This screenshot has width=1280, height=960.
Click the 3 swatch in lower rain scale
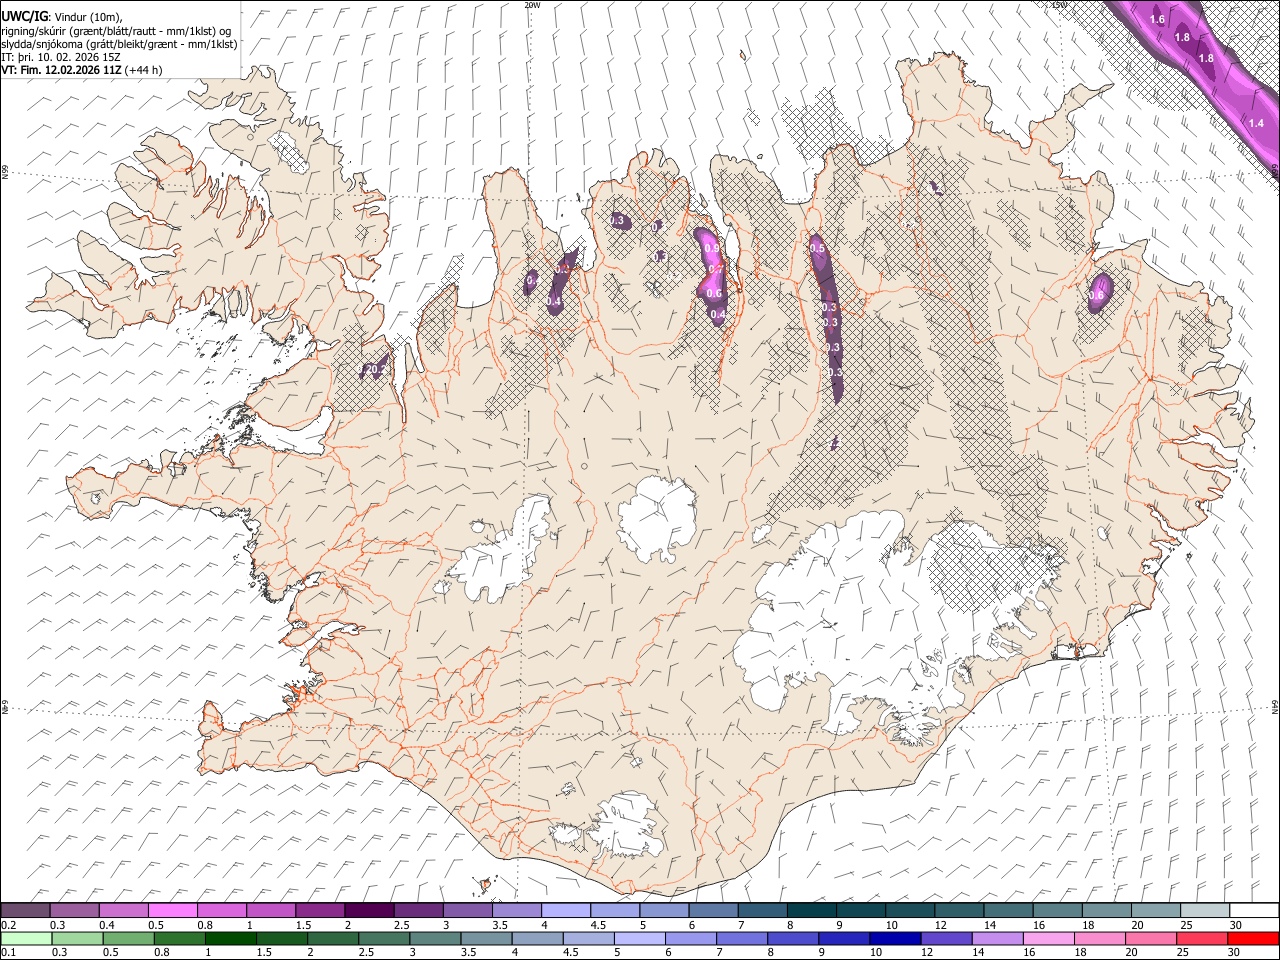coord(435,938)
